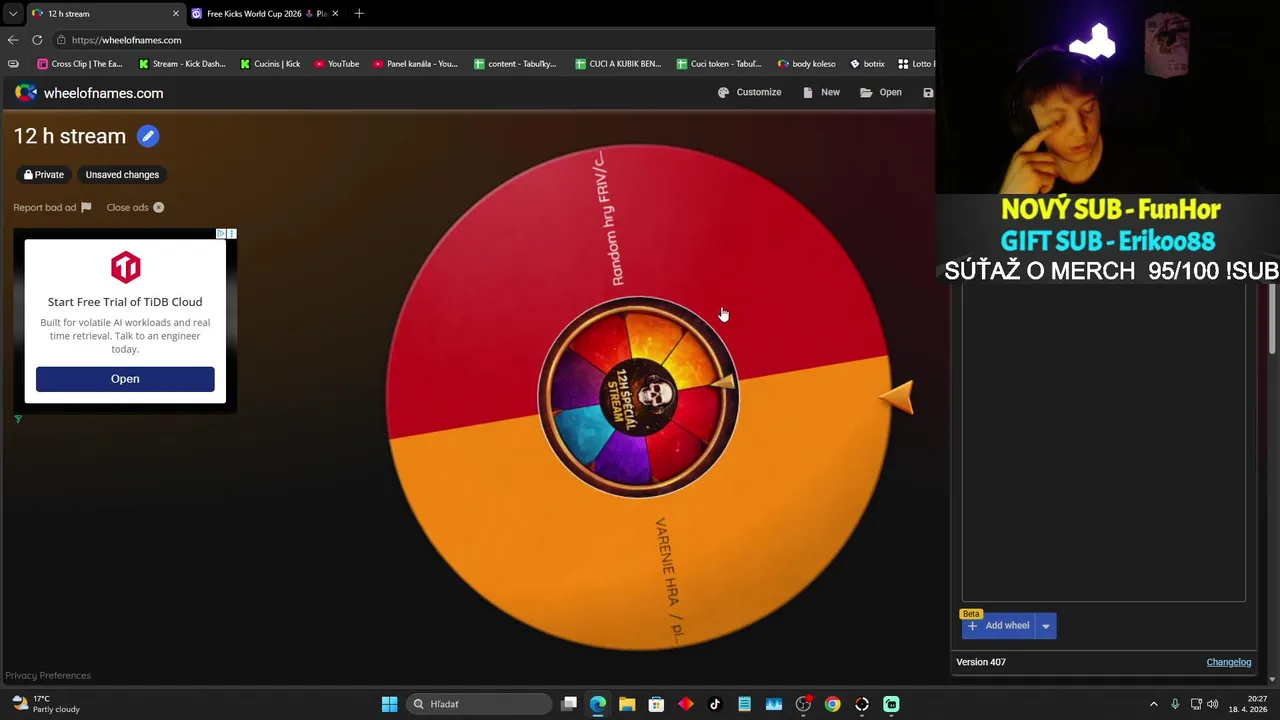This screenshot has width=1280, height=720.
Task: Click the TiDB logo in the ad
Action: pos(125,267)
